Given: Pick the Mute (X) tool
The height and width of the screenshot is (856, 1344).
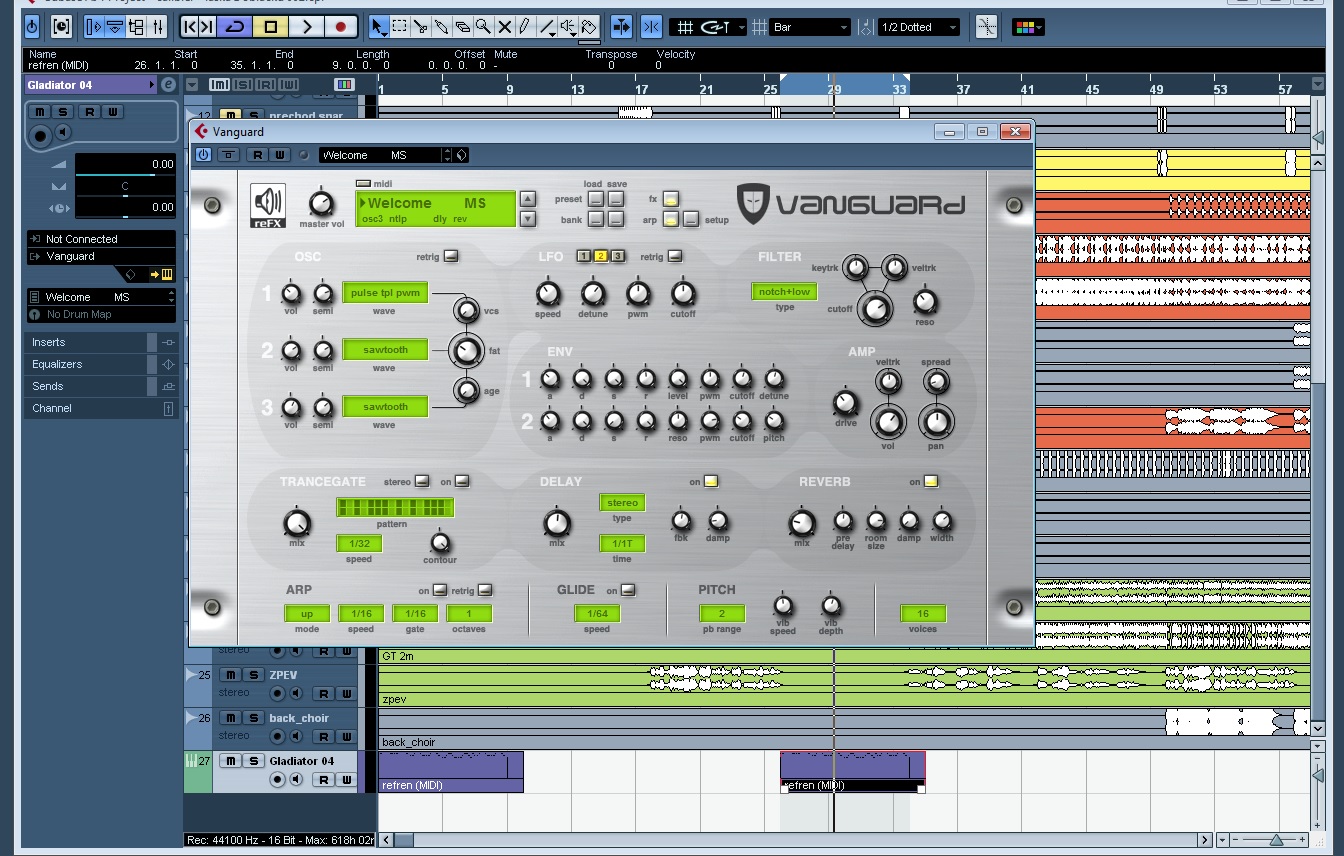Looking at the screenshot, I should [x=504, y=27].
